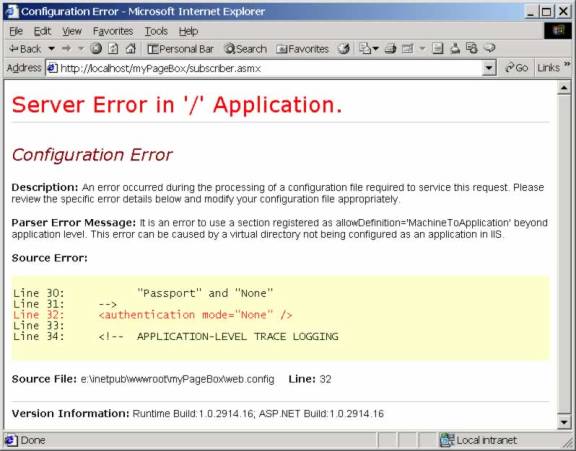The height and width of the screenshot is (451, 576).
Task: Open the Messenger speech-bubble icon
Action: 489,48
